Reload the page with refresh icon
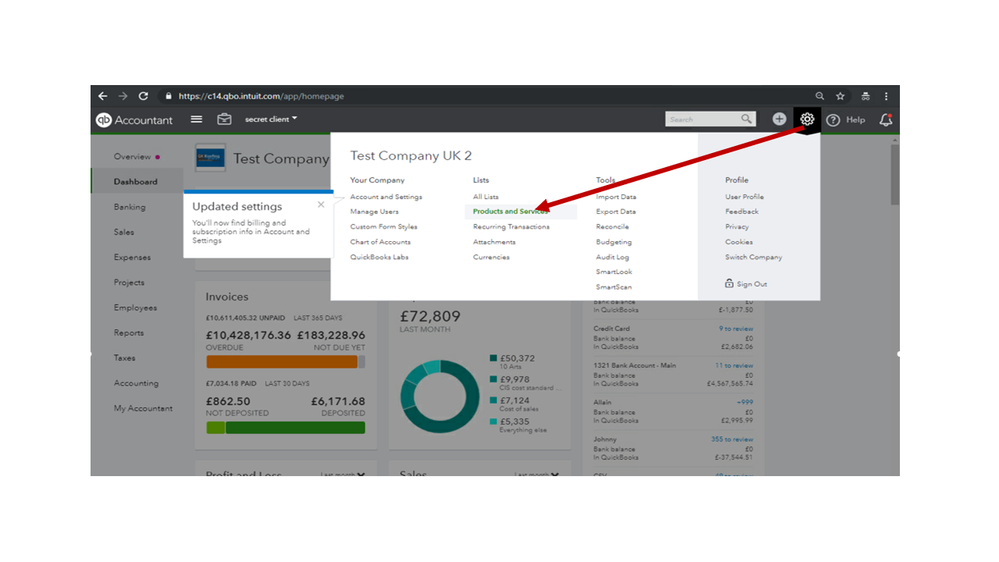 pos(143,96)
